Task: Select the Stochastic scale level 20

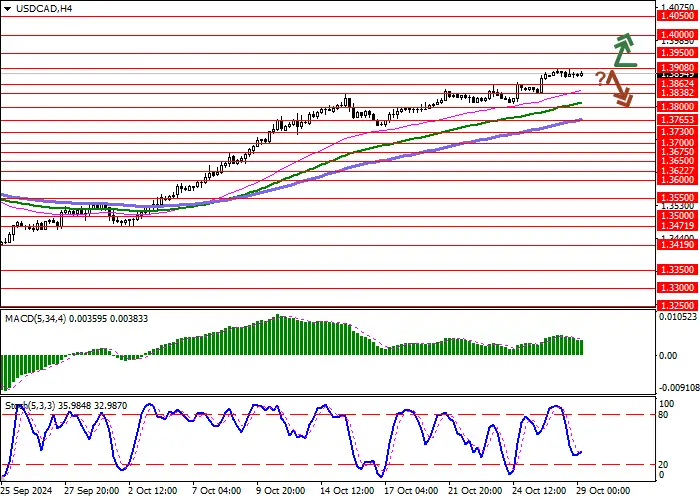Action: [x=663, y=465]
